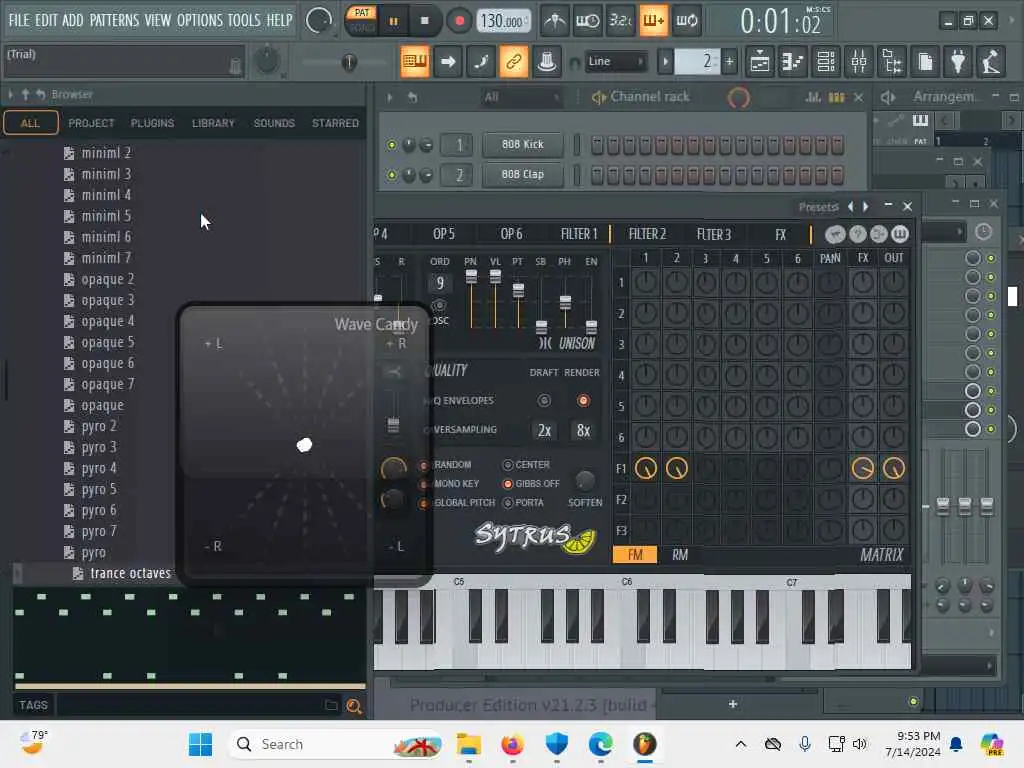Image resolution: width=1024 pixels, height=768 pixels.
Task: Open the Tempo tapper icon
Action: [991, 62]
